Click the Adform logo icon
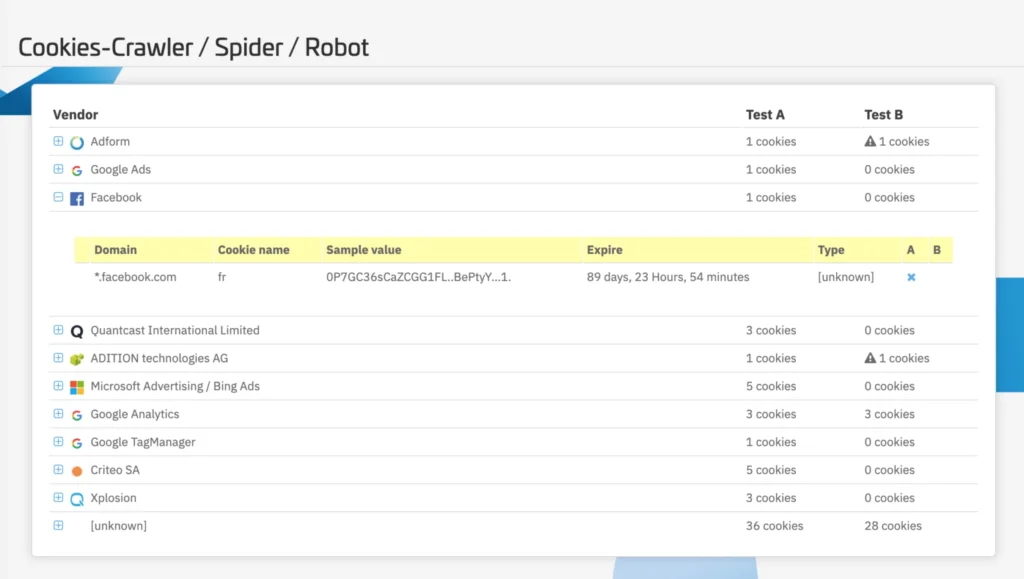The image size is (1024, 579). click(77, 142)
